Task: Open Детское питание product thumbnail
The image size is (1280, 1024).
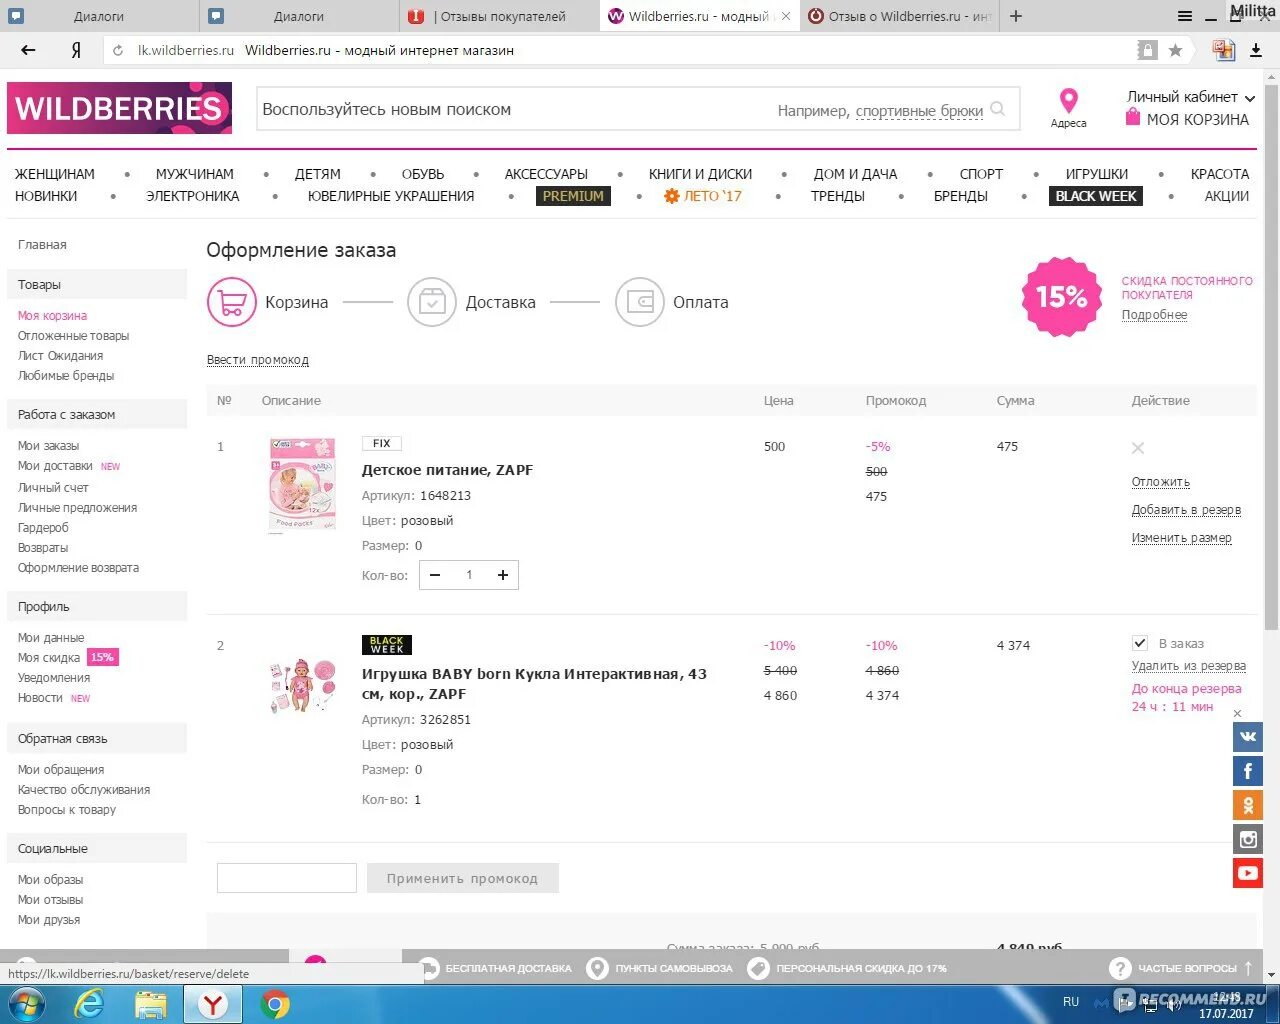Action: [303, 484]
